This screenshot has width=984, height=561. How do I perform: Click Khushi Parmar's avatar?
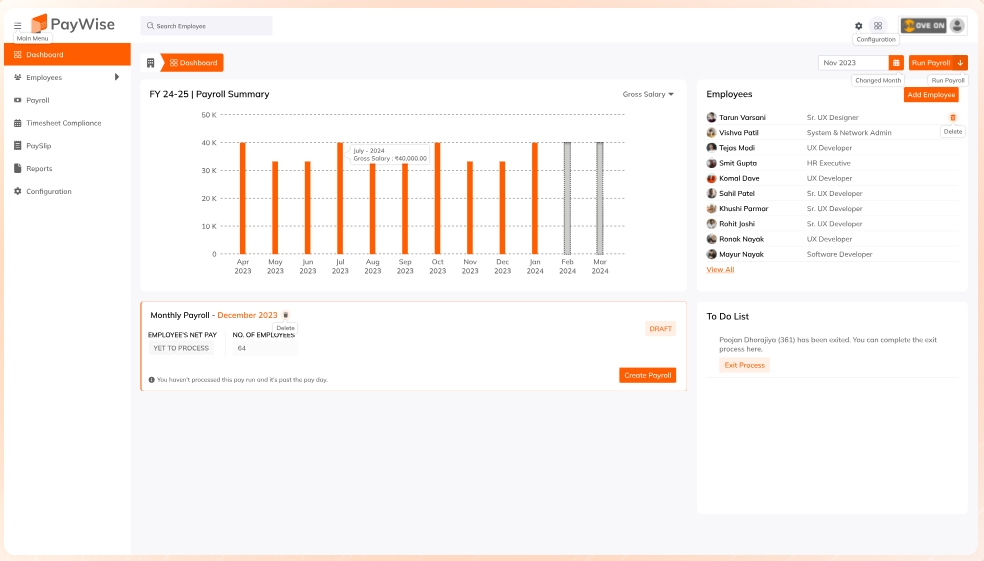click(711, 208)
